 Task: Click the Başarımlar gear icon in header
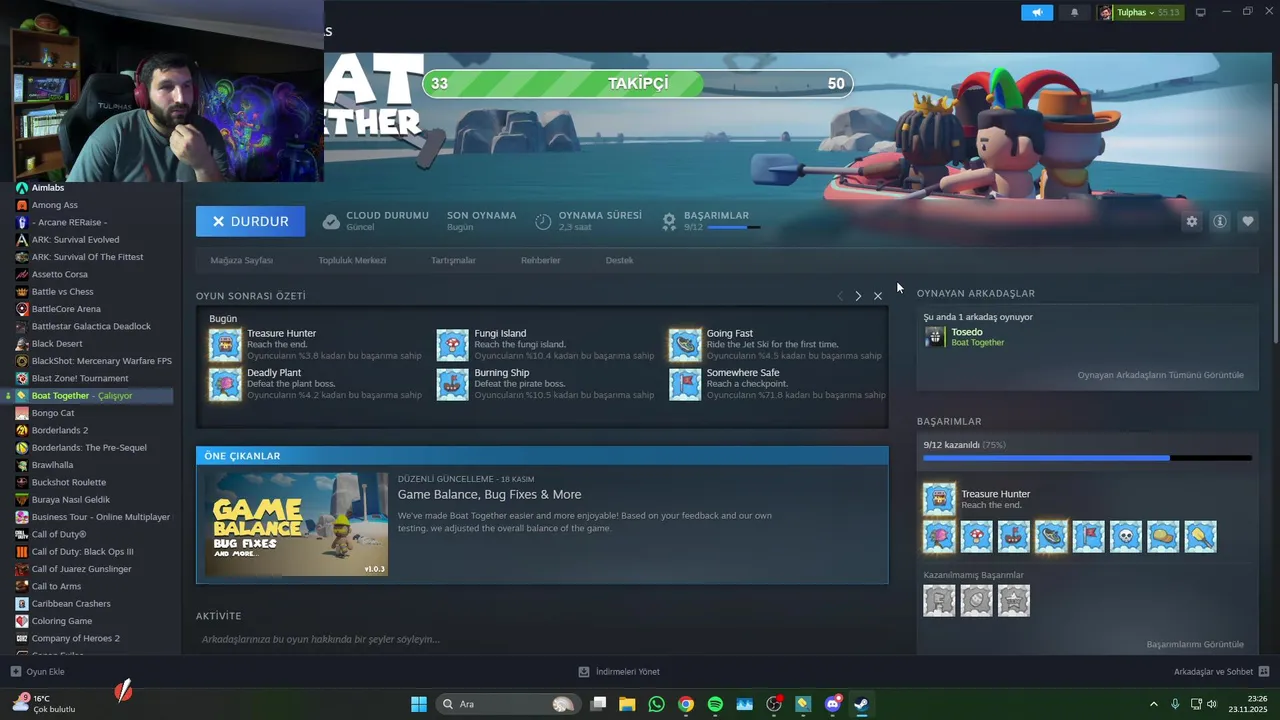click(x=669, y=221)
